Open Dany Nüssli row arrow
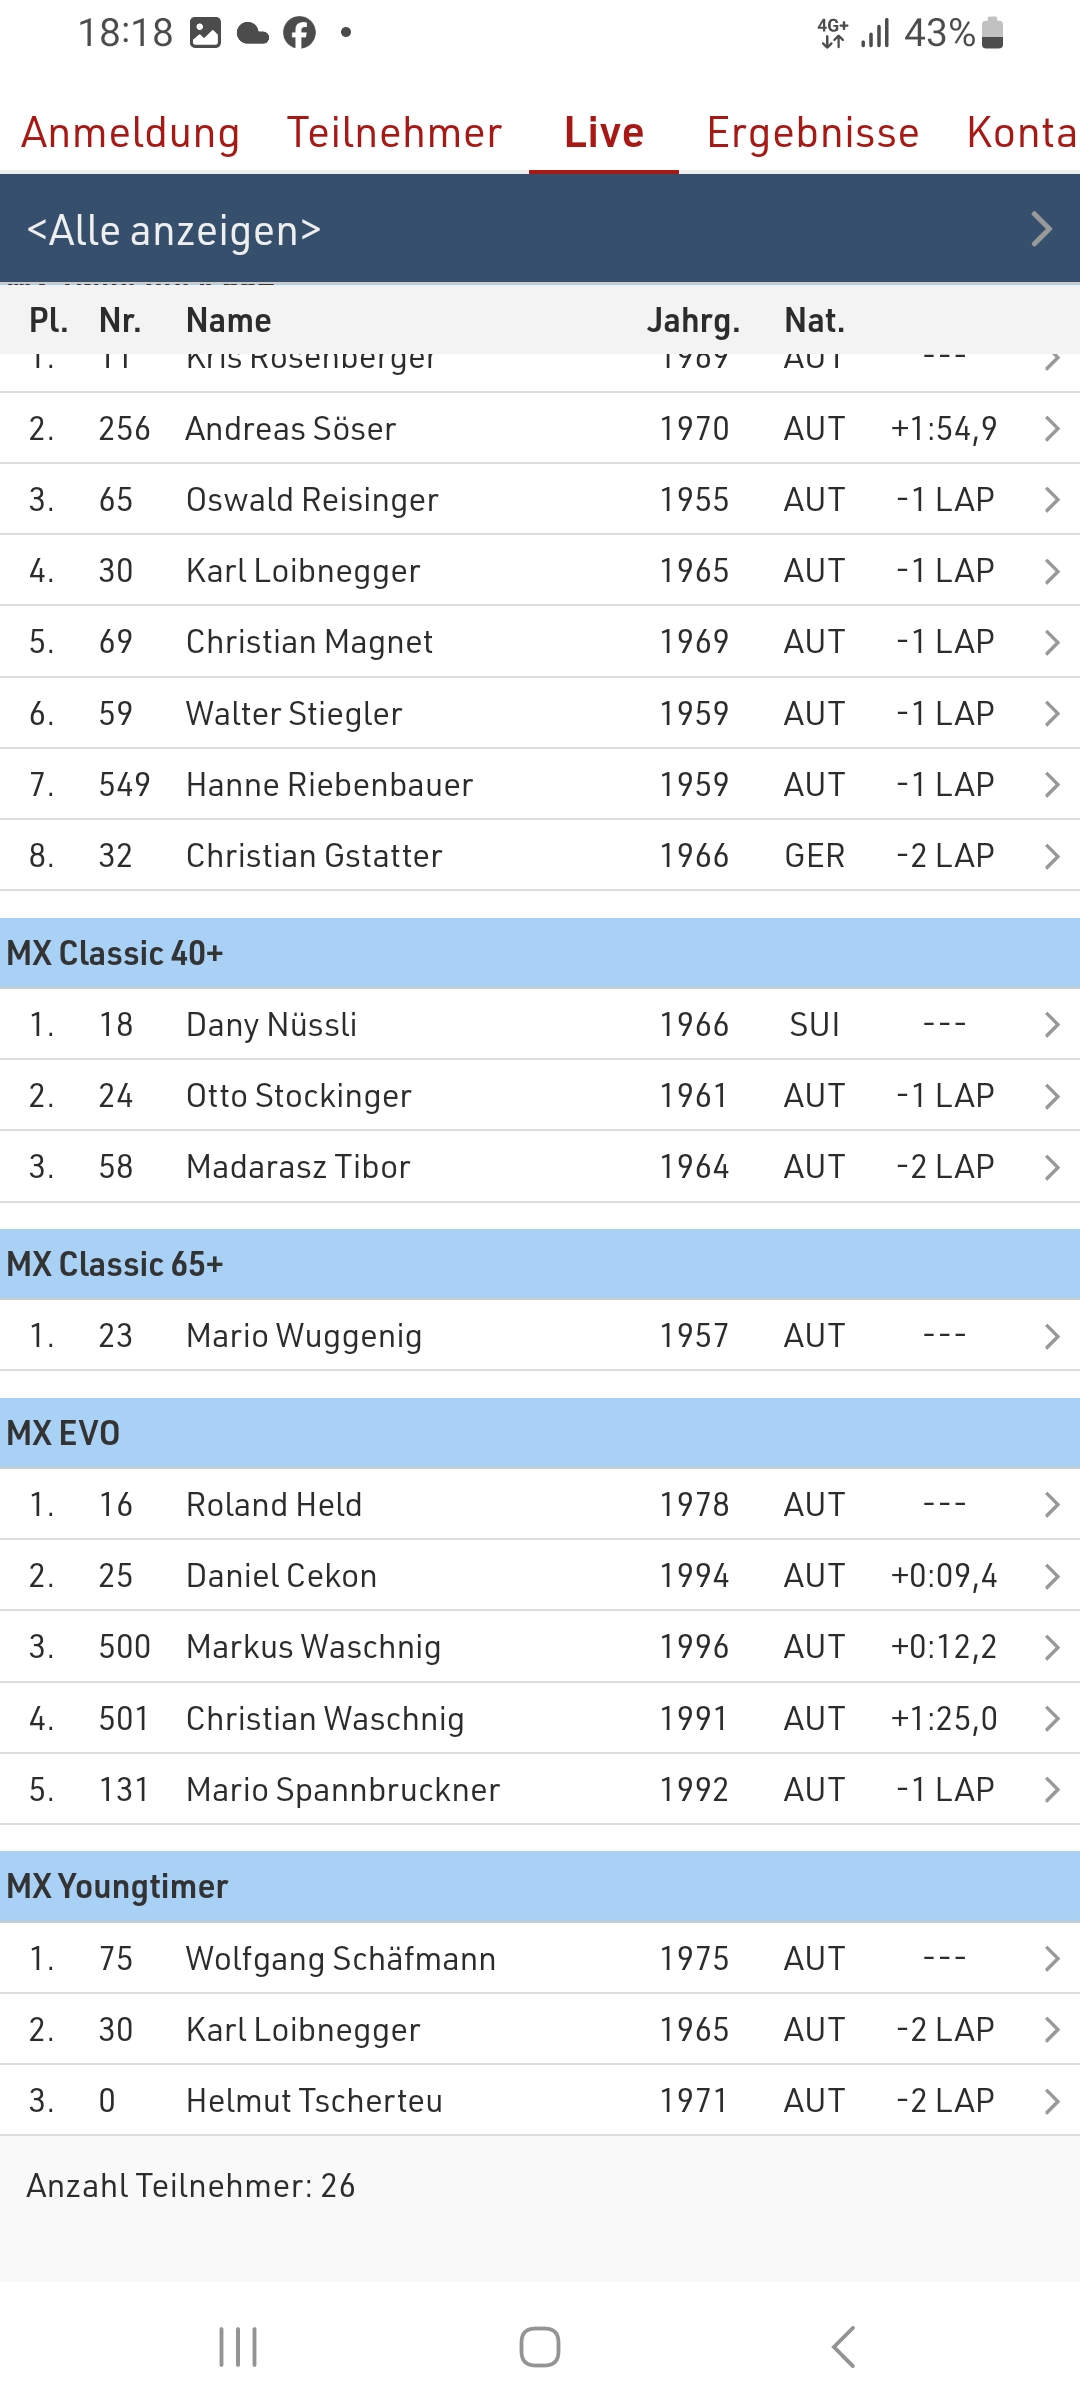Image resolution: width=1080 pixels, height=2408 pixels. click(x=1051, y=1025)
